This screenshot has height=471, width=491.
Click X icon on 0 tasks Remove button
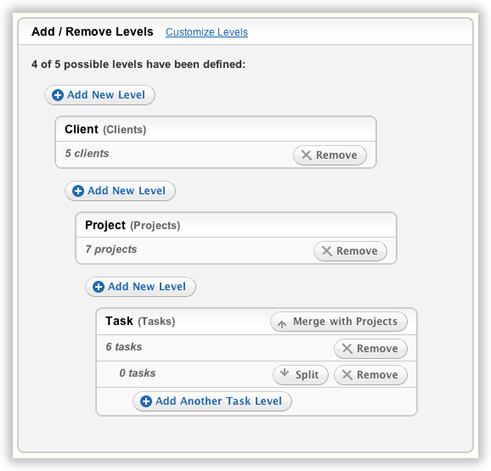(x=347, y=375)
